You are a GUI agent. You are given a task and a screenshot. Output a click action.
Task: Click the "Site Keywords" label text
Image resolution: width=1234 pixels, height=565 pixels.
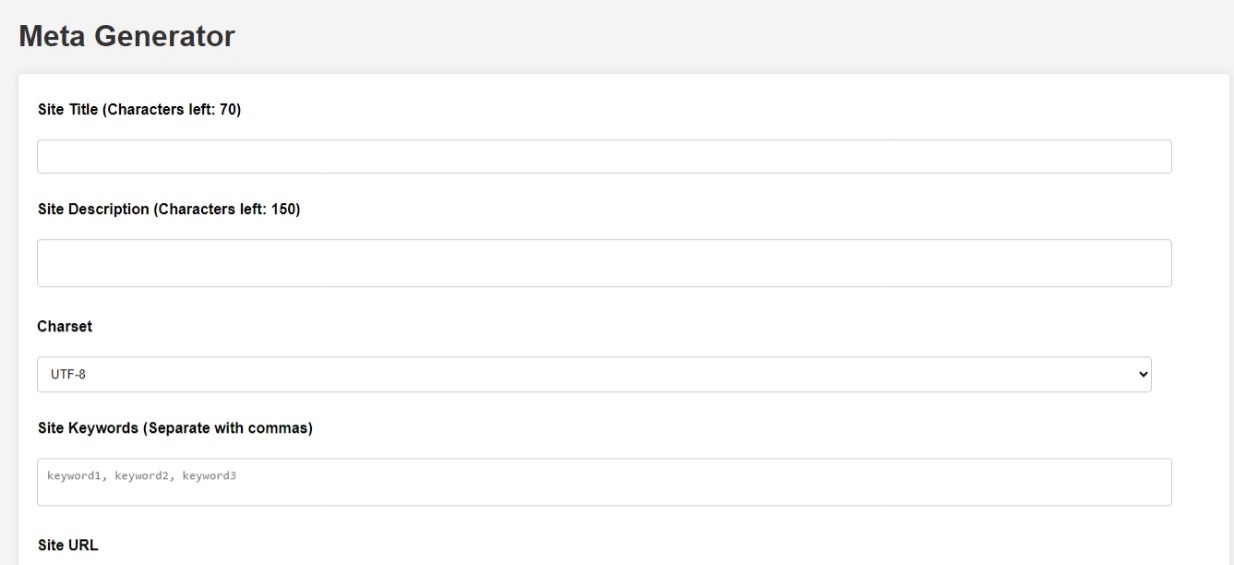pyautogui.click(x=87, y=430)
